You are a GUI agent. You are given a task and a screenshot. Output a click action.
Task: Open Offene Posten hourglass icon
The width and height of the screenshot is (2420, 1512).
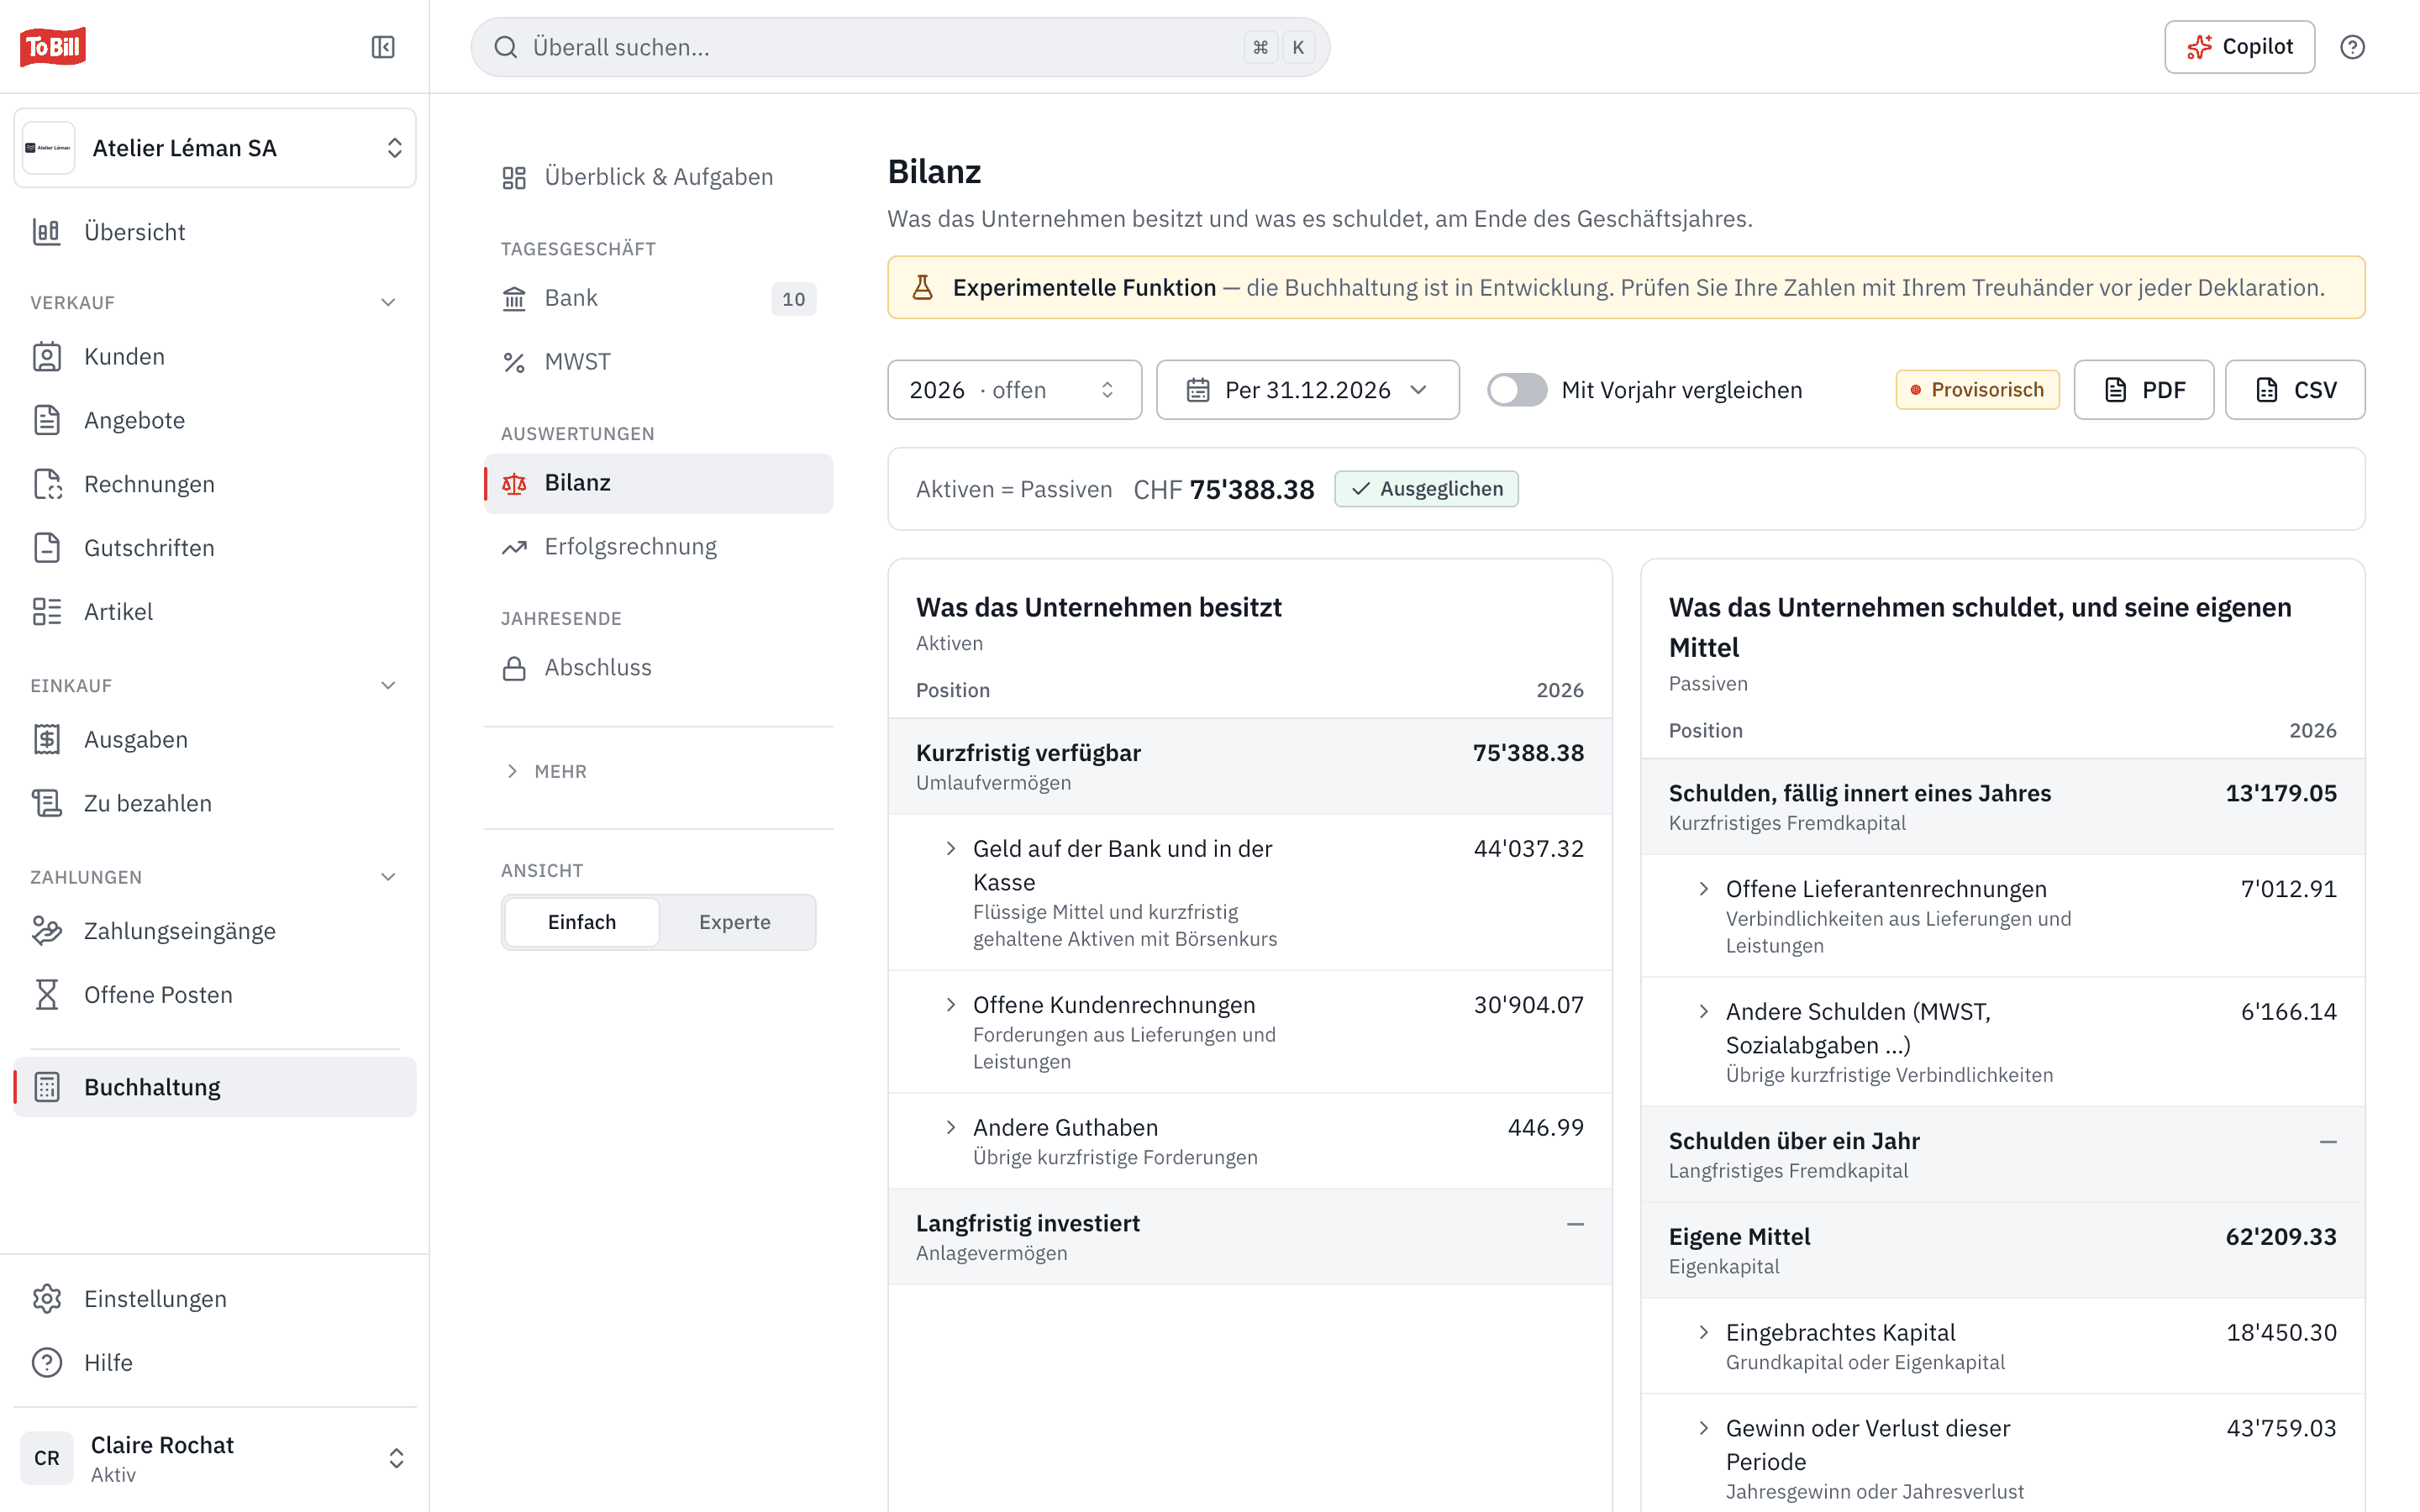point(47,995)
